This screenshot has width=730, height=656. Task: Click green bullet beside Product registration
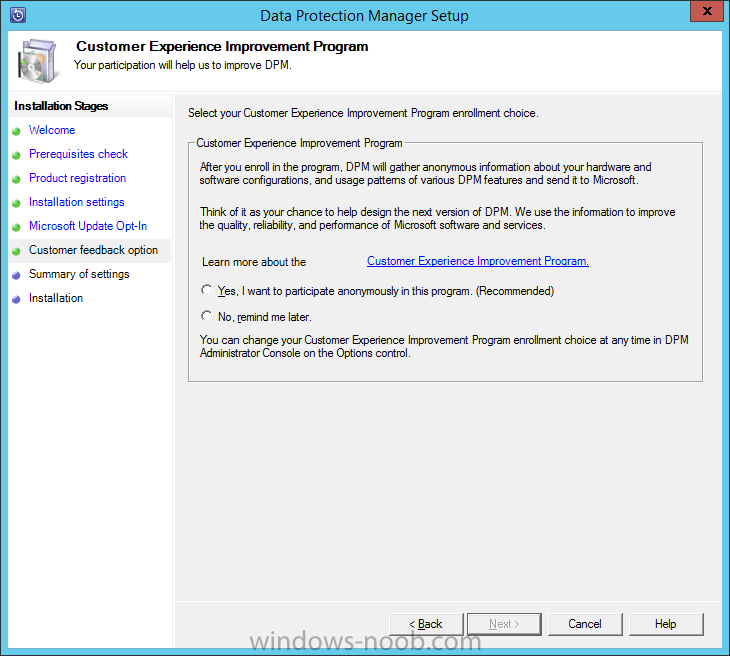pyautogui.click(x=16, y=179)
